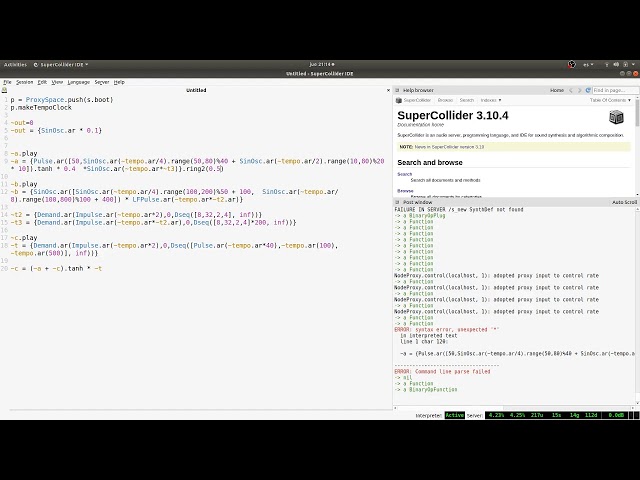Place cursor on '~a.play' line
The width and height of the screenshot is (640, 480).
[24, 153]
